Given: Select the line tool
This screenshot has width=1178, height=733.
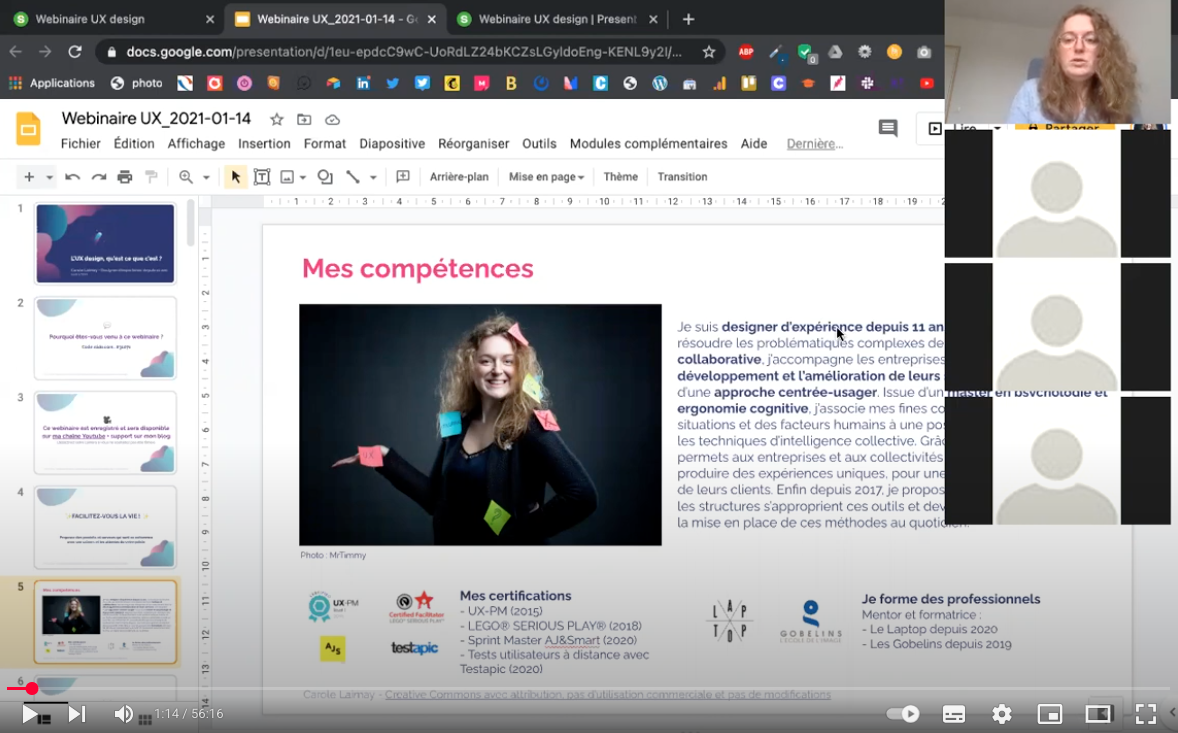Looking at the screenshot, I should click(x=352, y=177).
